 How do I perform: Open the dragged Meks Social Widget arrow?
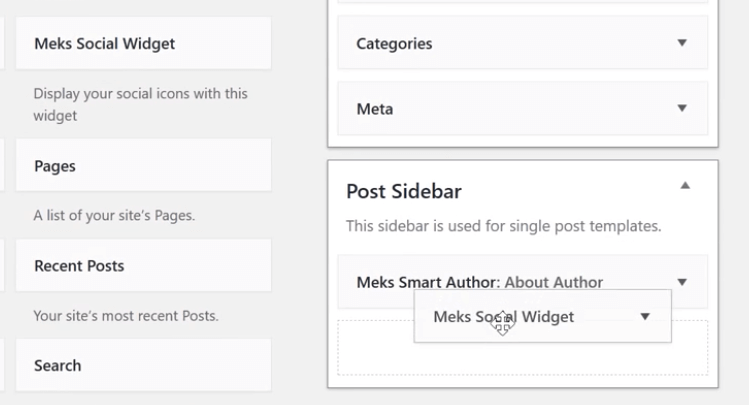pyautogui.click(x=645, y=316)
